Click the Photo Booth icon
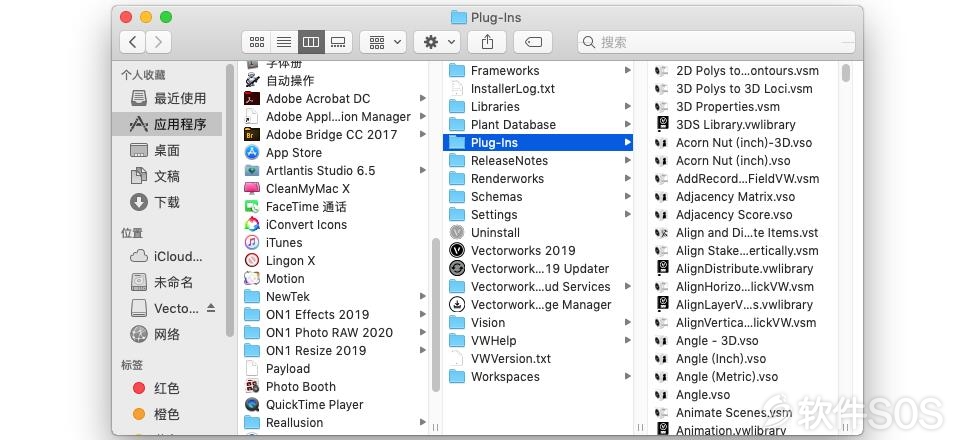The height and width of the screenshot is (440, 958). point(252,386)
